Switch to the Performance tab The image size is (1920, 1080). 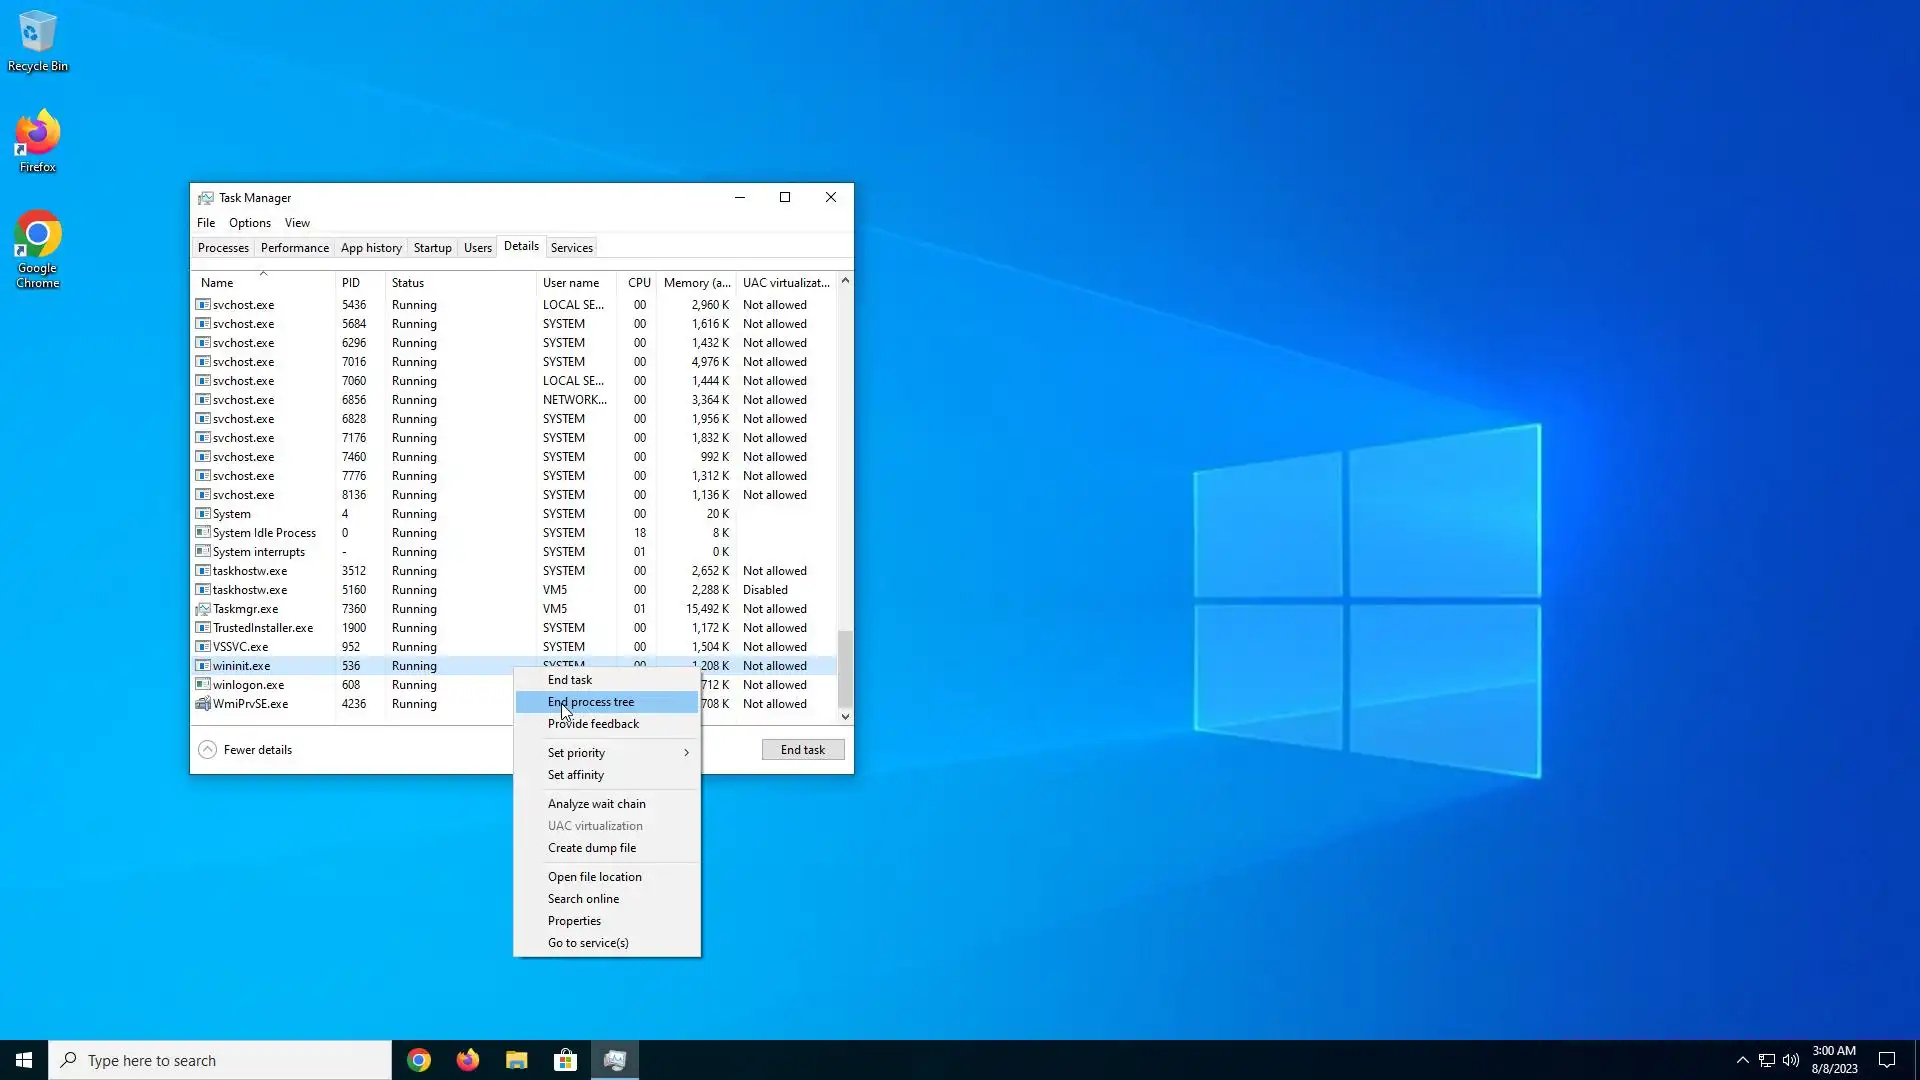click(294, 248)
